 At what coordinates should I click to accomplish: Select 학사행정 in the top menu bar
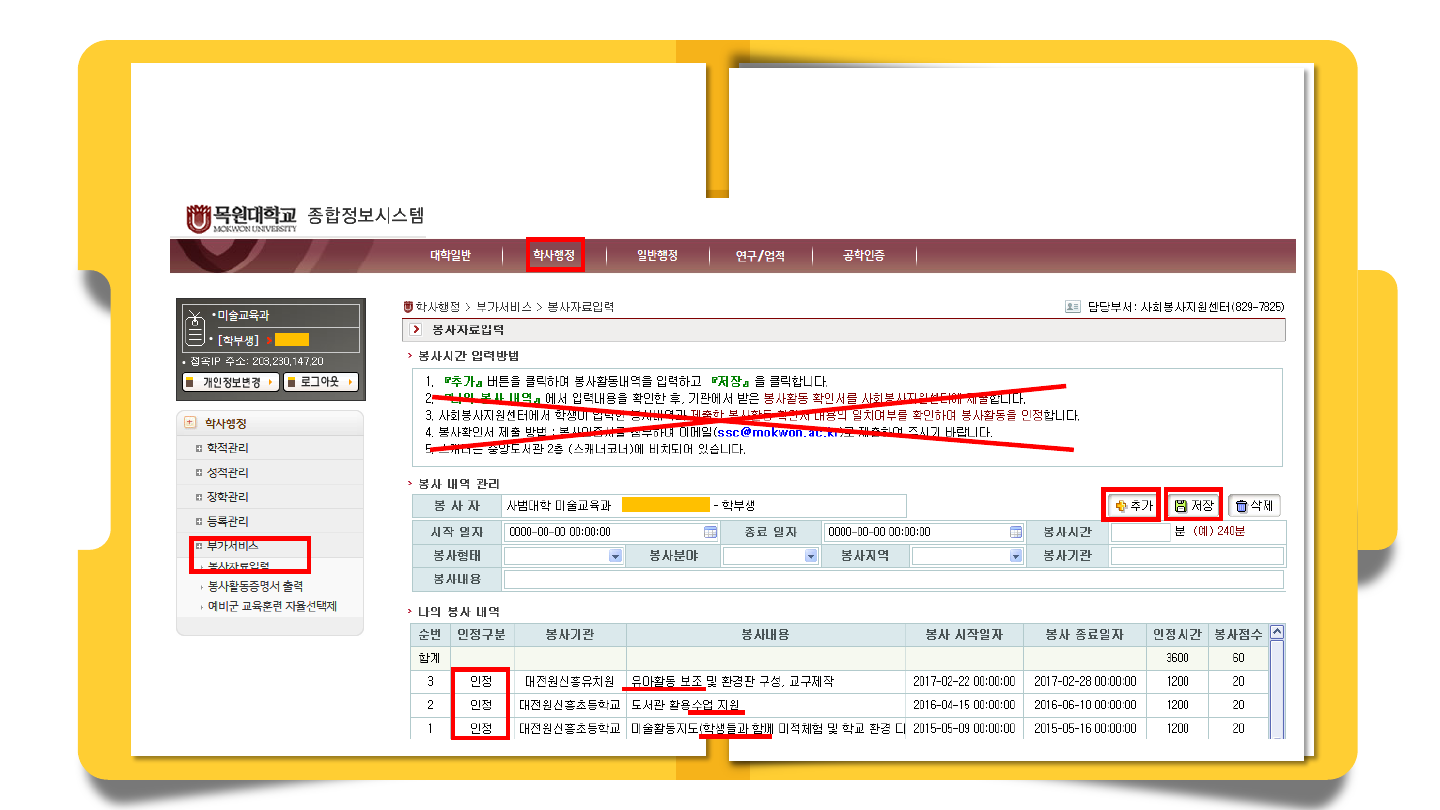pyautogui.click(x=554, y=256)
